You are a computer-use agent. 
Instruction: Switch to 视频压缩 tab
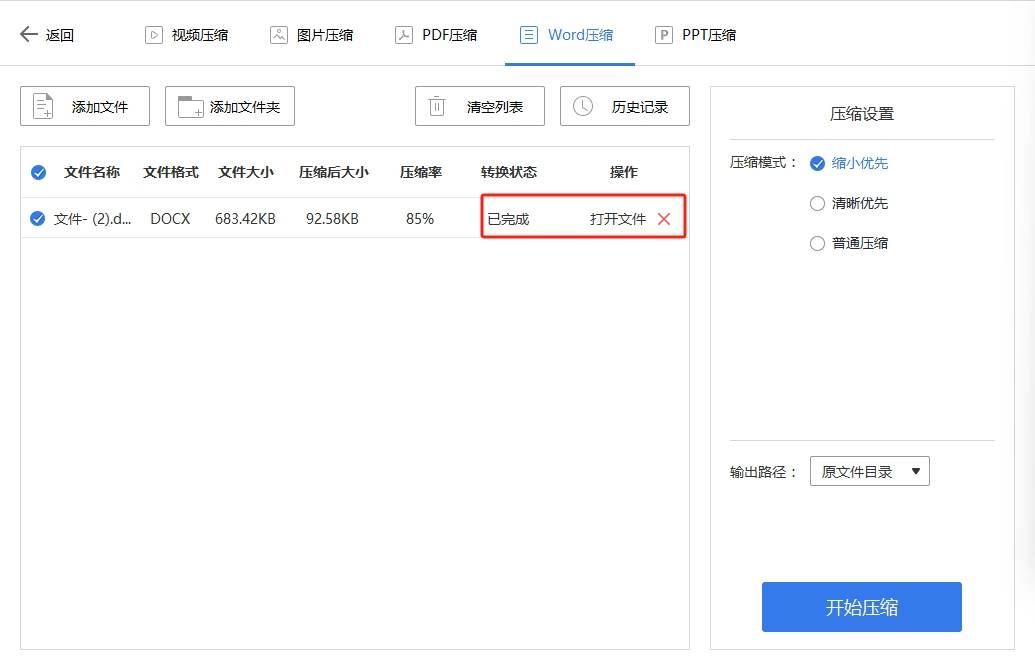[187, 34]
